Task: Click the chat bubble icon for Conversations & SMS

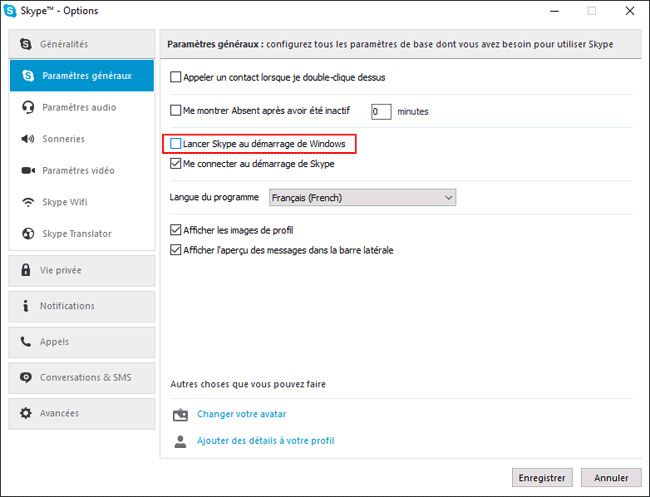Action: pyautogui.click(x=26, y=378)
